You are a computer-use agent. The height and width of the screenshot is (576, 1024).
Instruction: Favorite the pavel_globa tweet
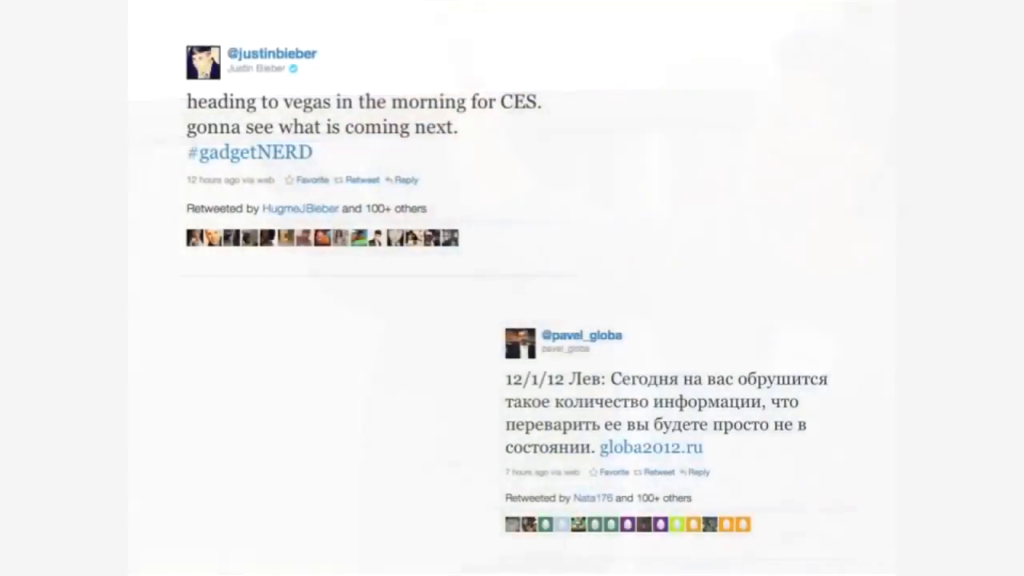click(x=609, y=472)
